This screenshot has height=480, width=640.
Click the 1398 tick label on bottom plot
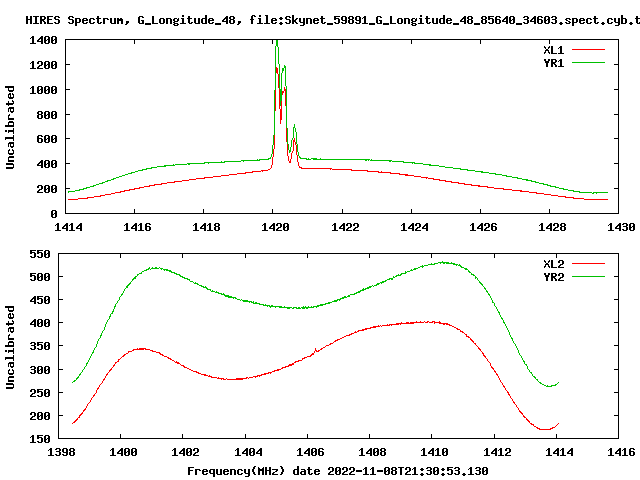61,452
